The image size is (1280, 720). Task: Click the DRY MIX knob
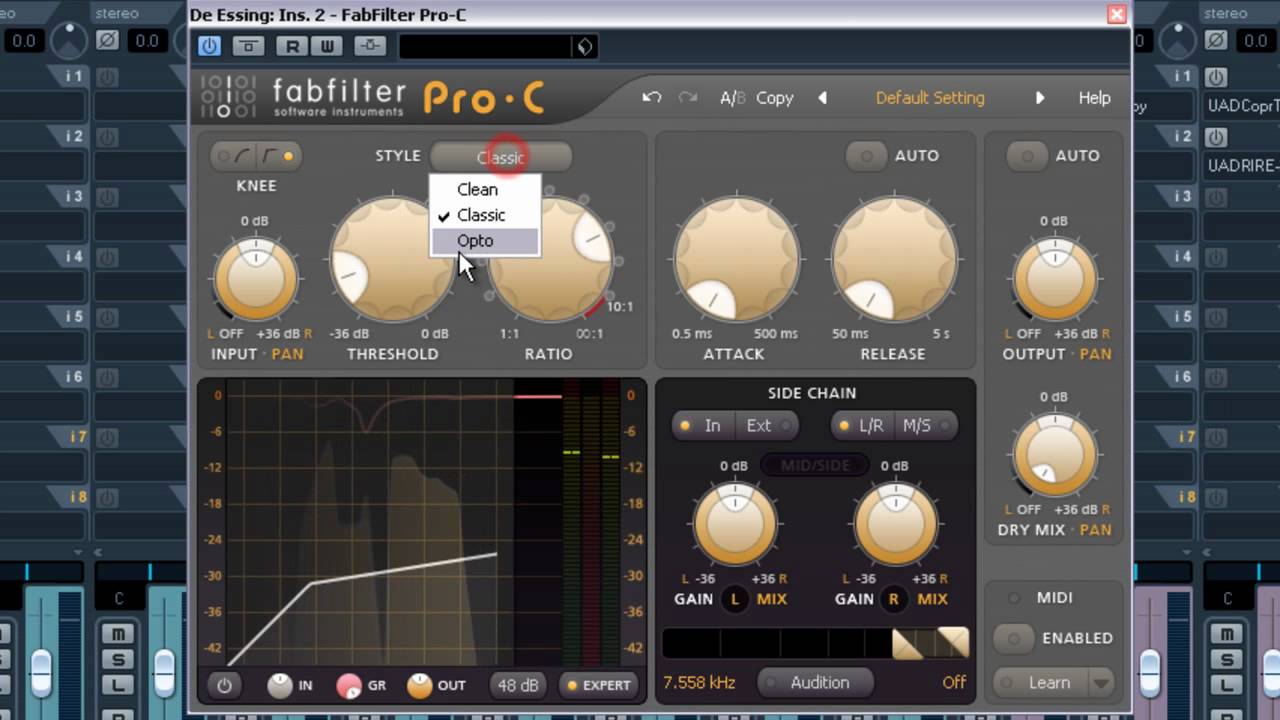coord(1055,455)
